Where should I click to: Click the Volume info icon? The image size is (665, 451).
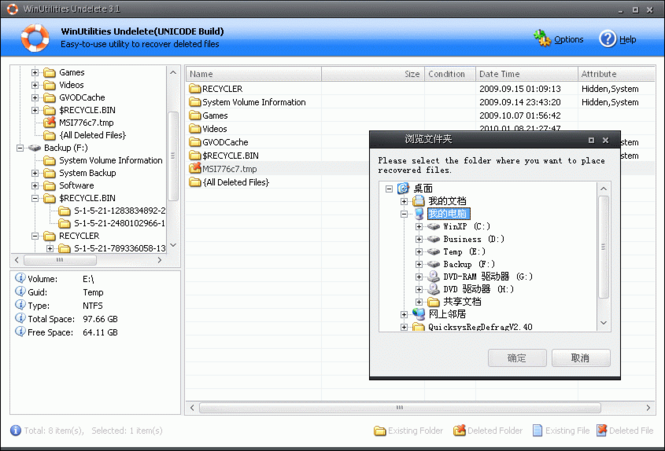pos(20,278)
